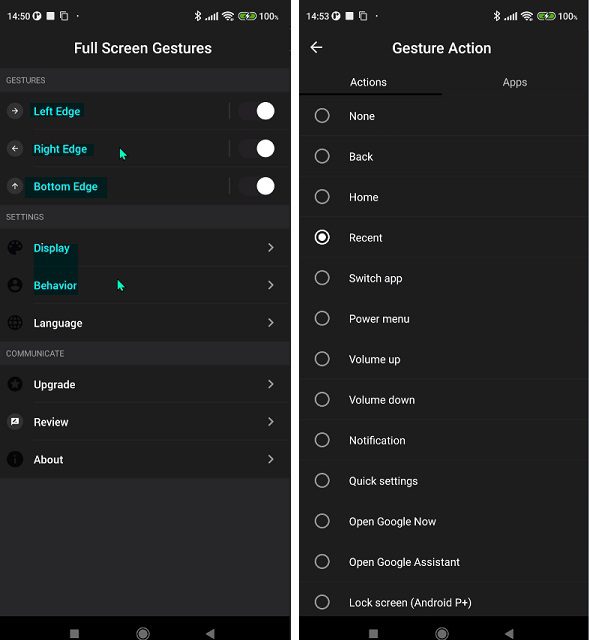The width and height of the screenshot is (589, 640).
Task: Toggle the Left Edge switch
Action: (257, 111)
